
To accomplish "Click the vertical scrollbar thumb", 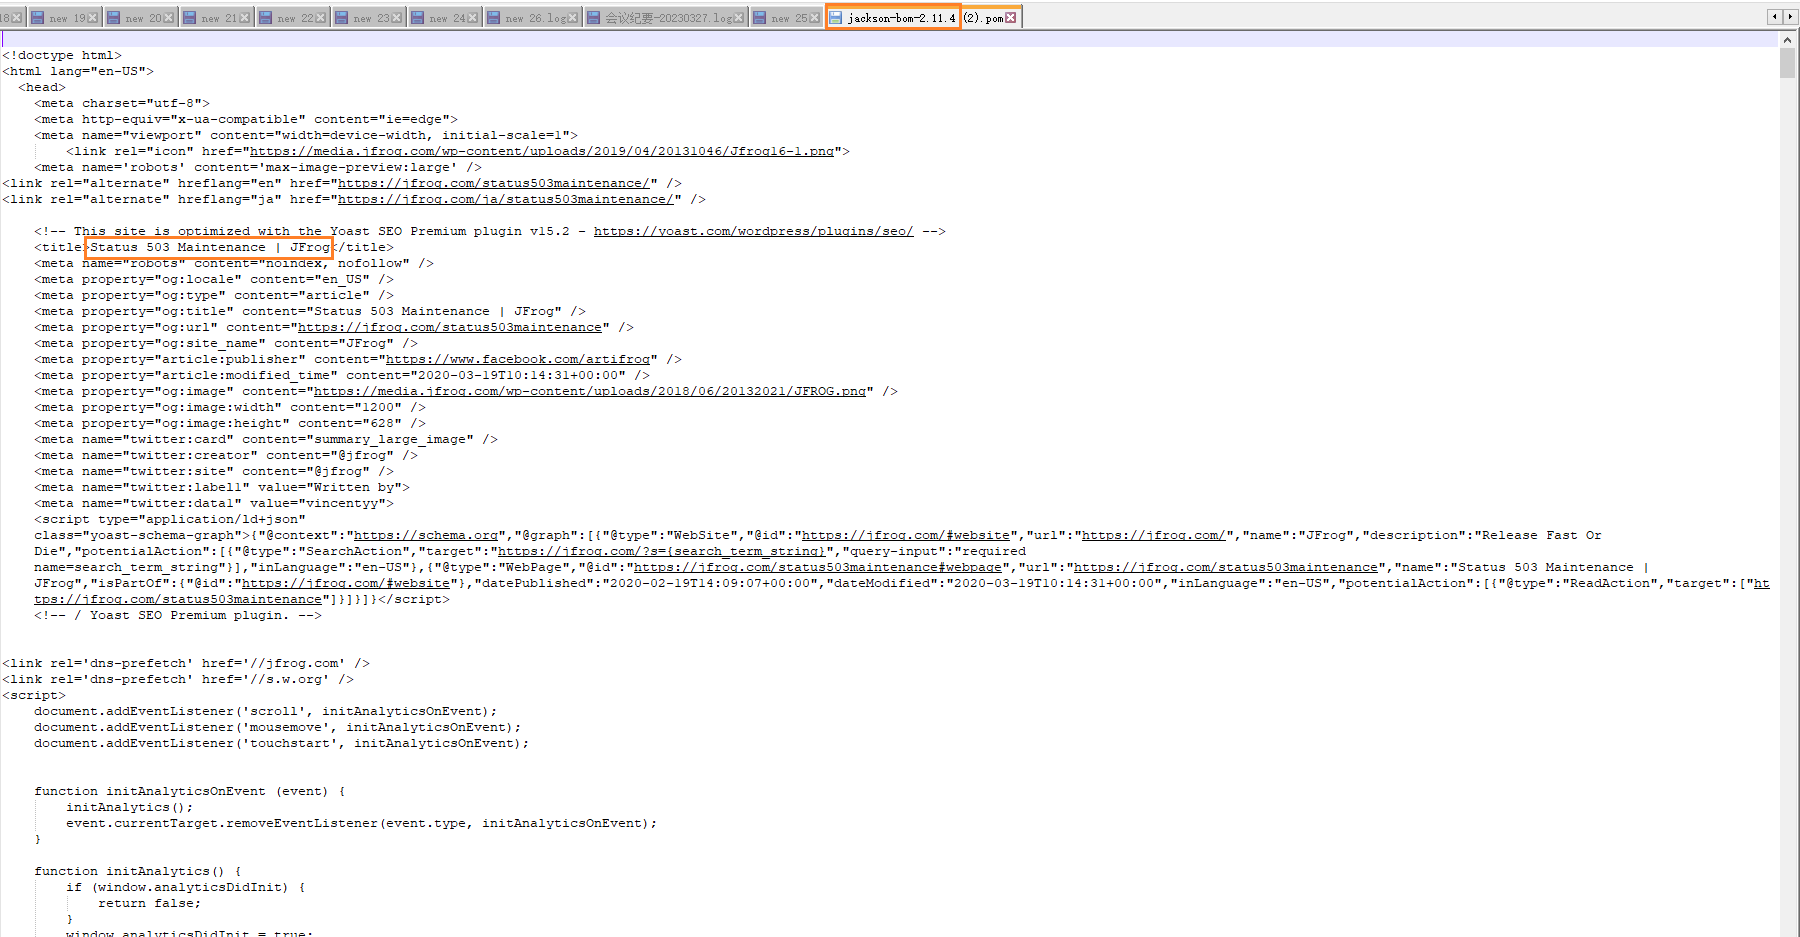I will (x=1788, y=63).
